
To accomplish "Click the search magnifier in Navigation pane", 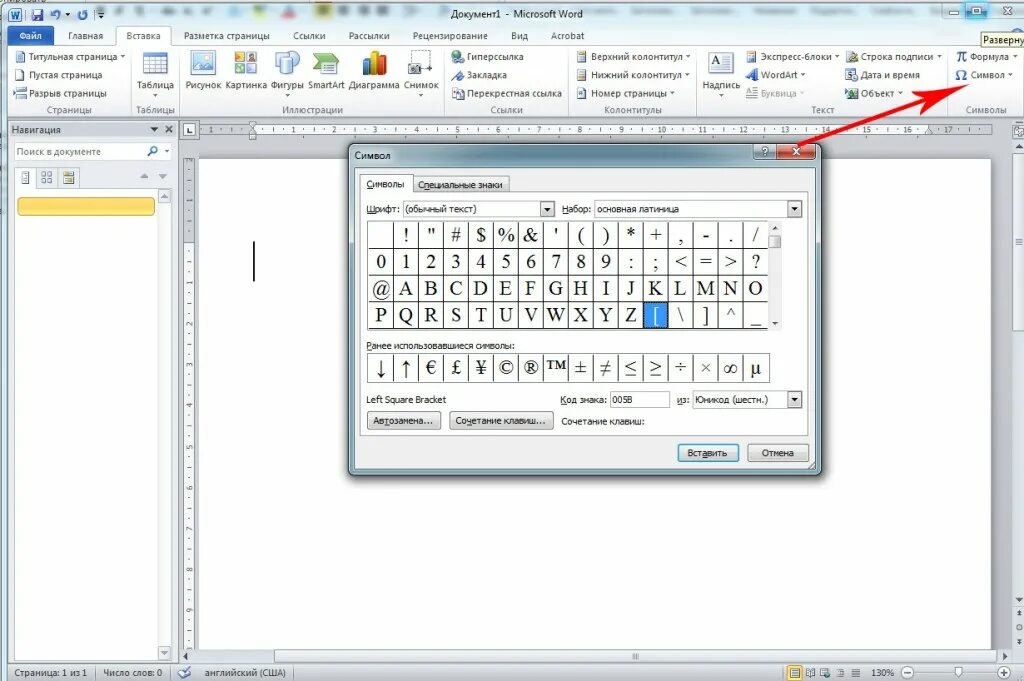I will tap(153, 151).
